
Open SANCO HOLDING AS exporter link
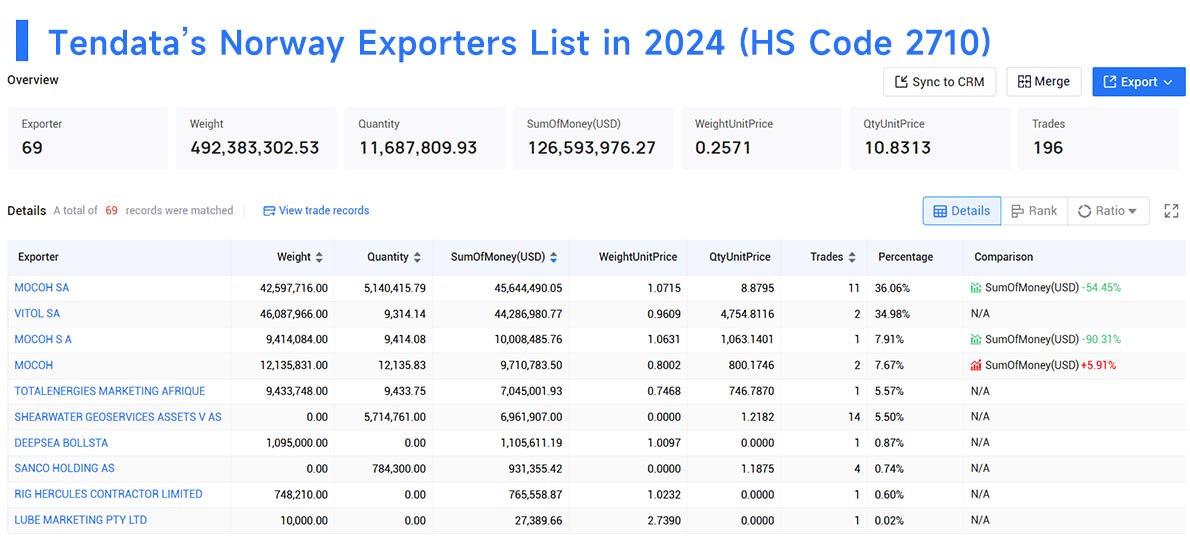pos(65,468)
